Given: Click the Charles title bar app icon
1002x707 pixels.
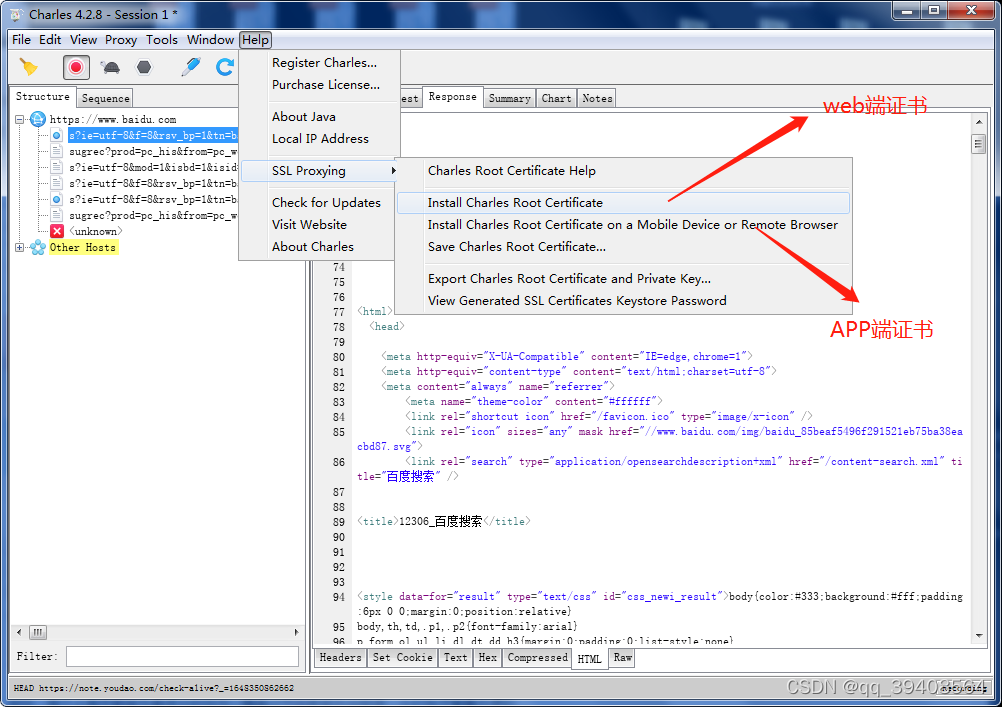Looking at the screenshot, I should pos(17,14).
